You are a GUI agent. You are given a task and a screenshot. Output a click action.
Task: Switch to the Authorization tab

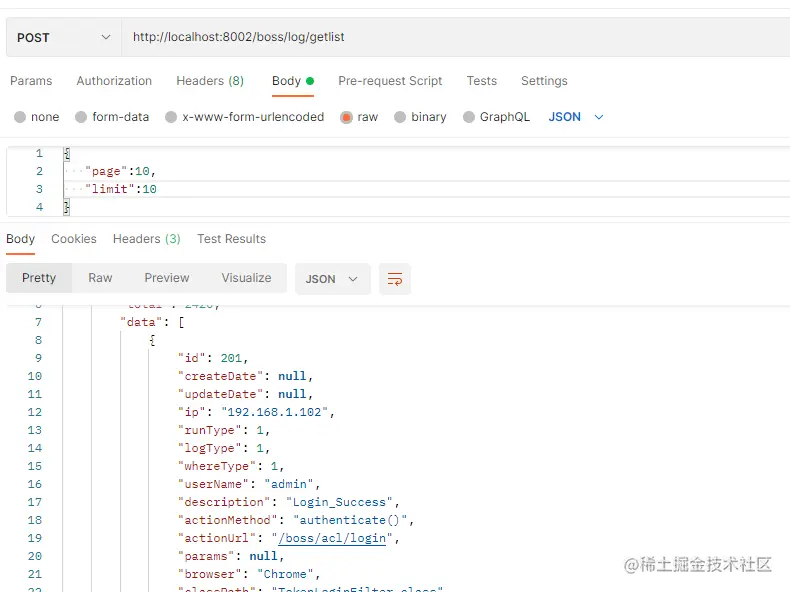pos(114,81)
